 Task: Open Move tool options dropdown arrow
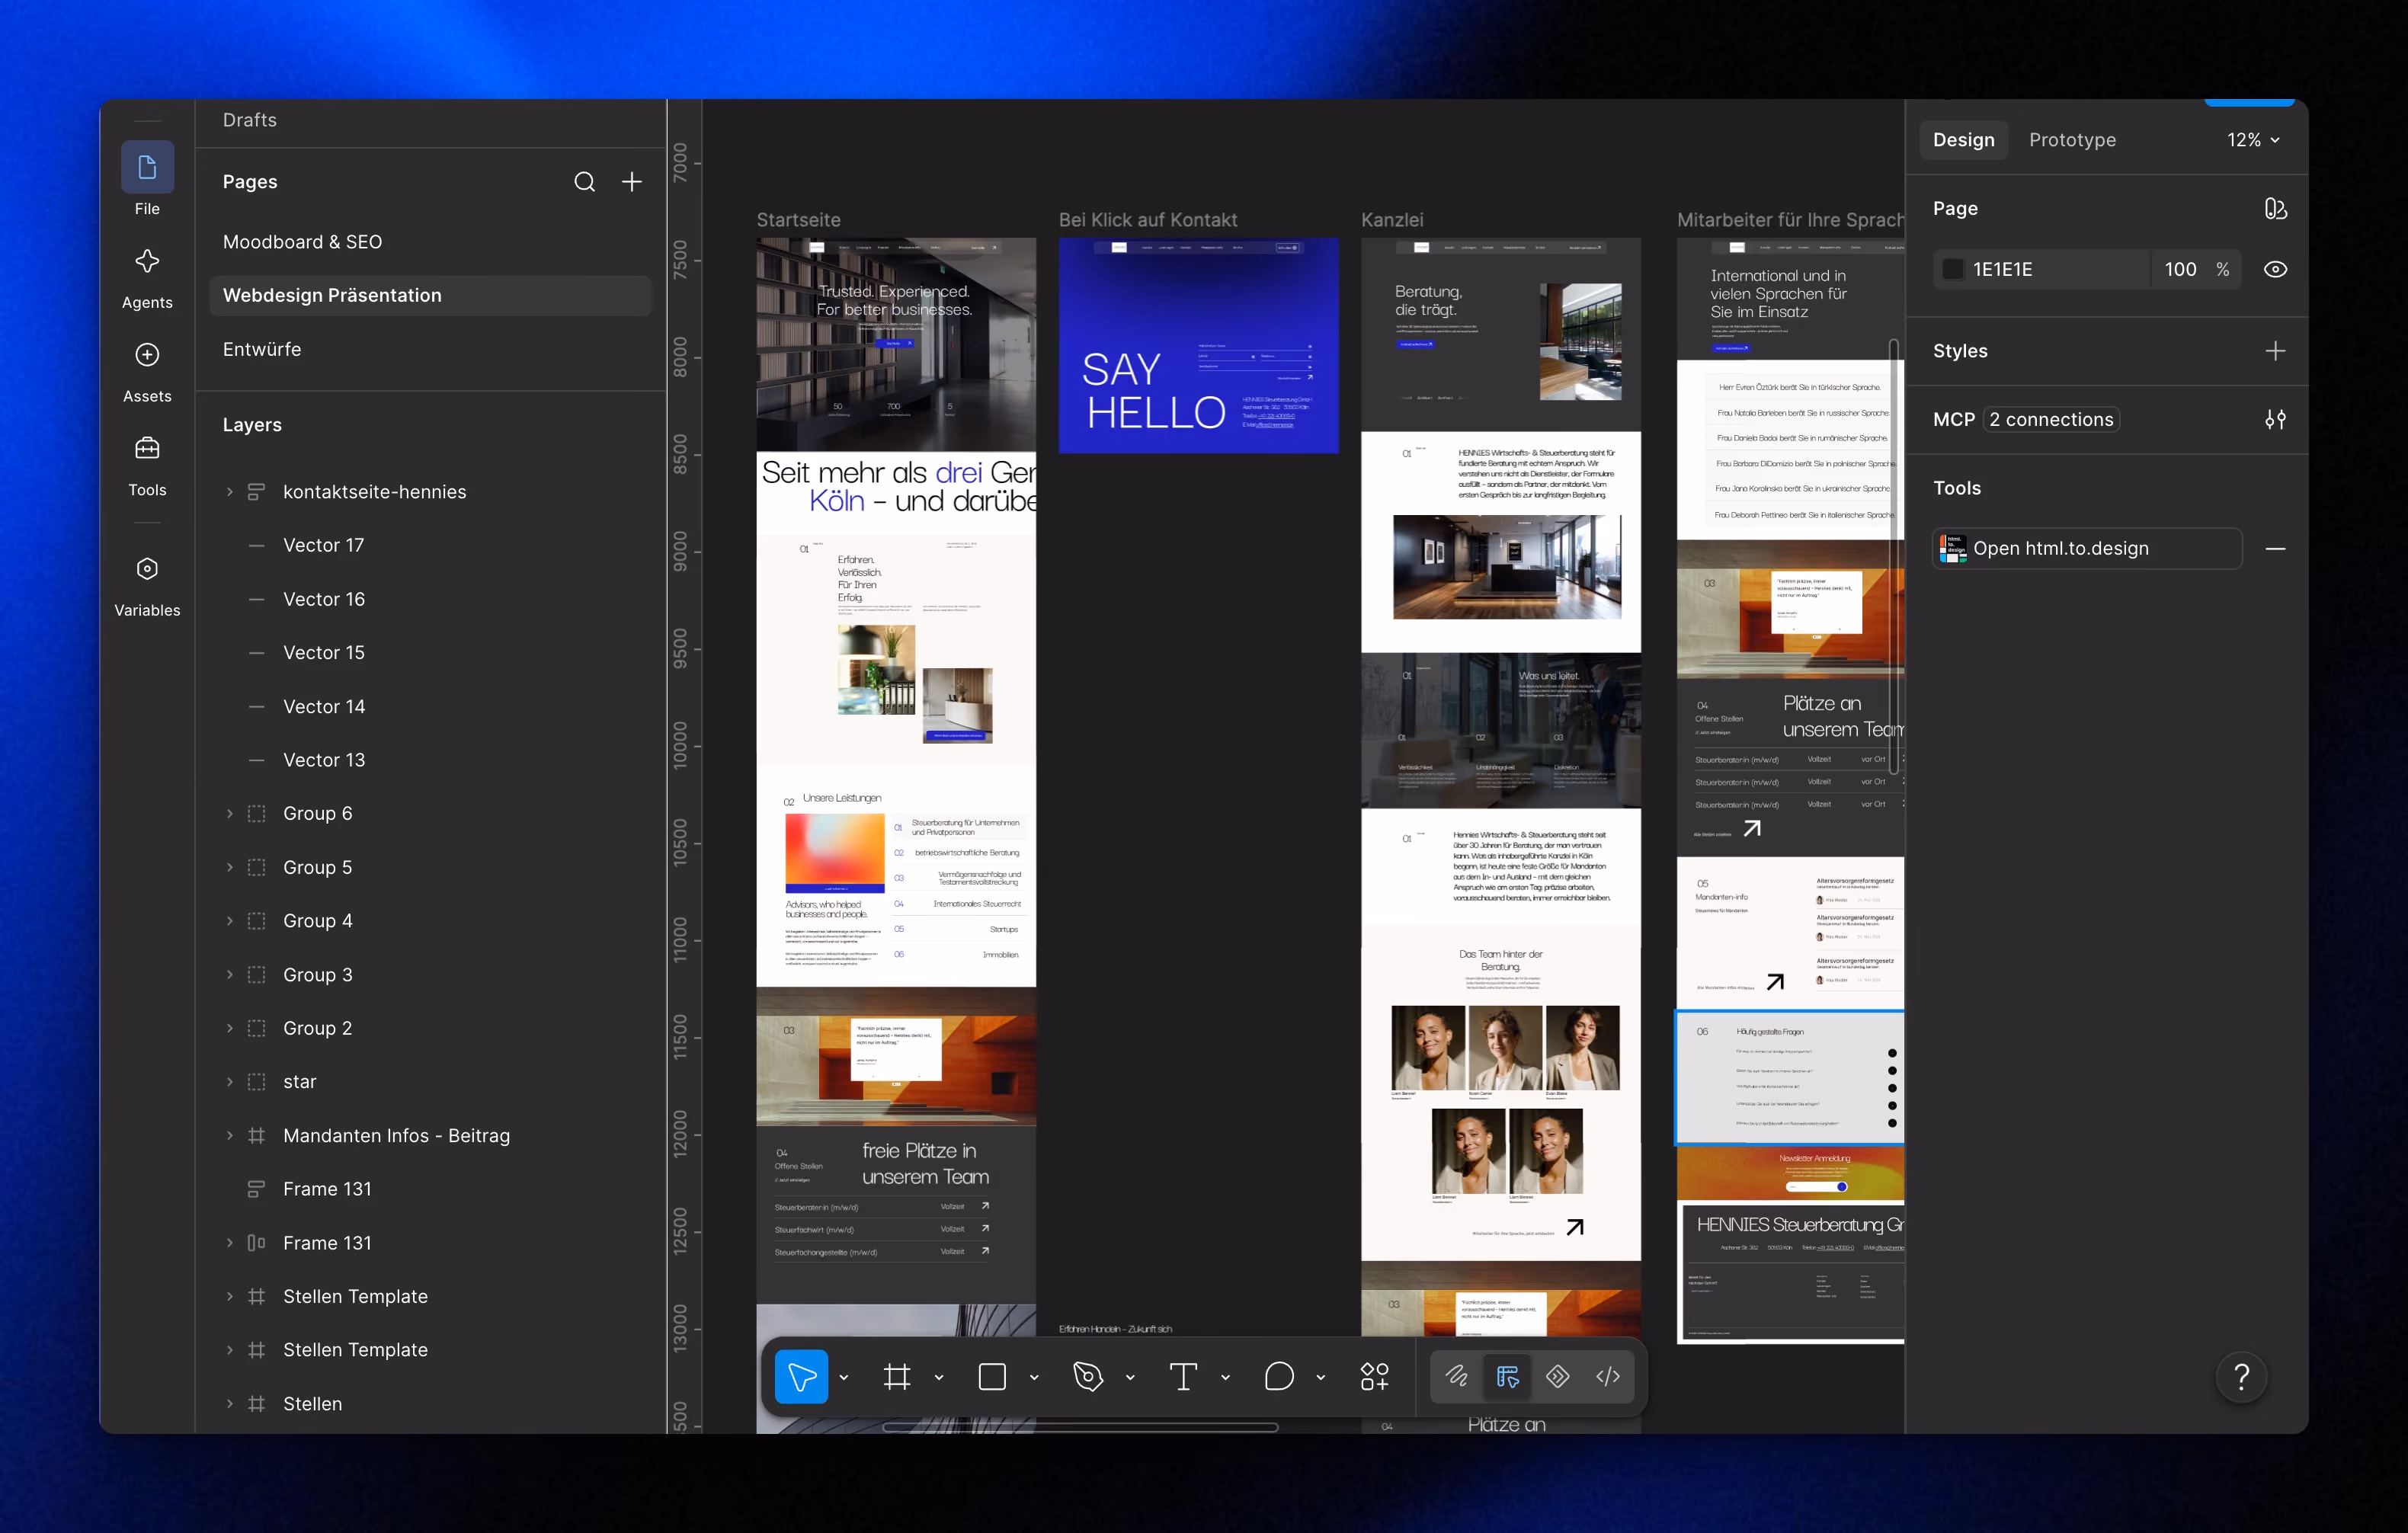[844, 1378]
